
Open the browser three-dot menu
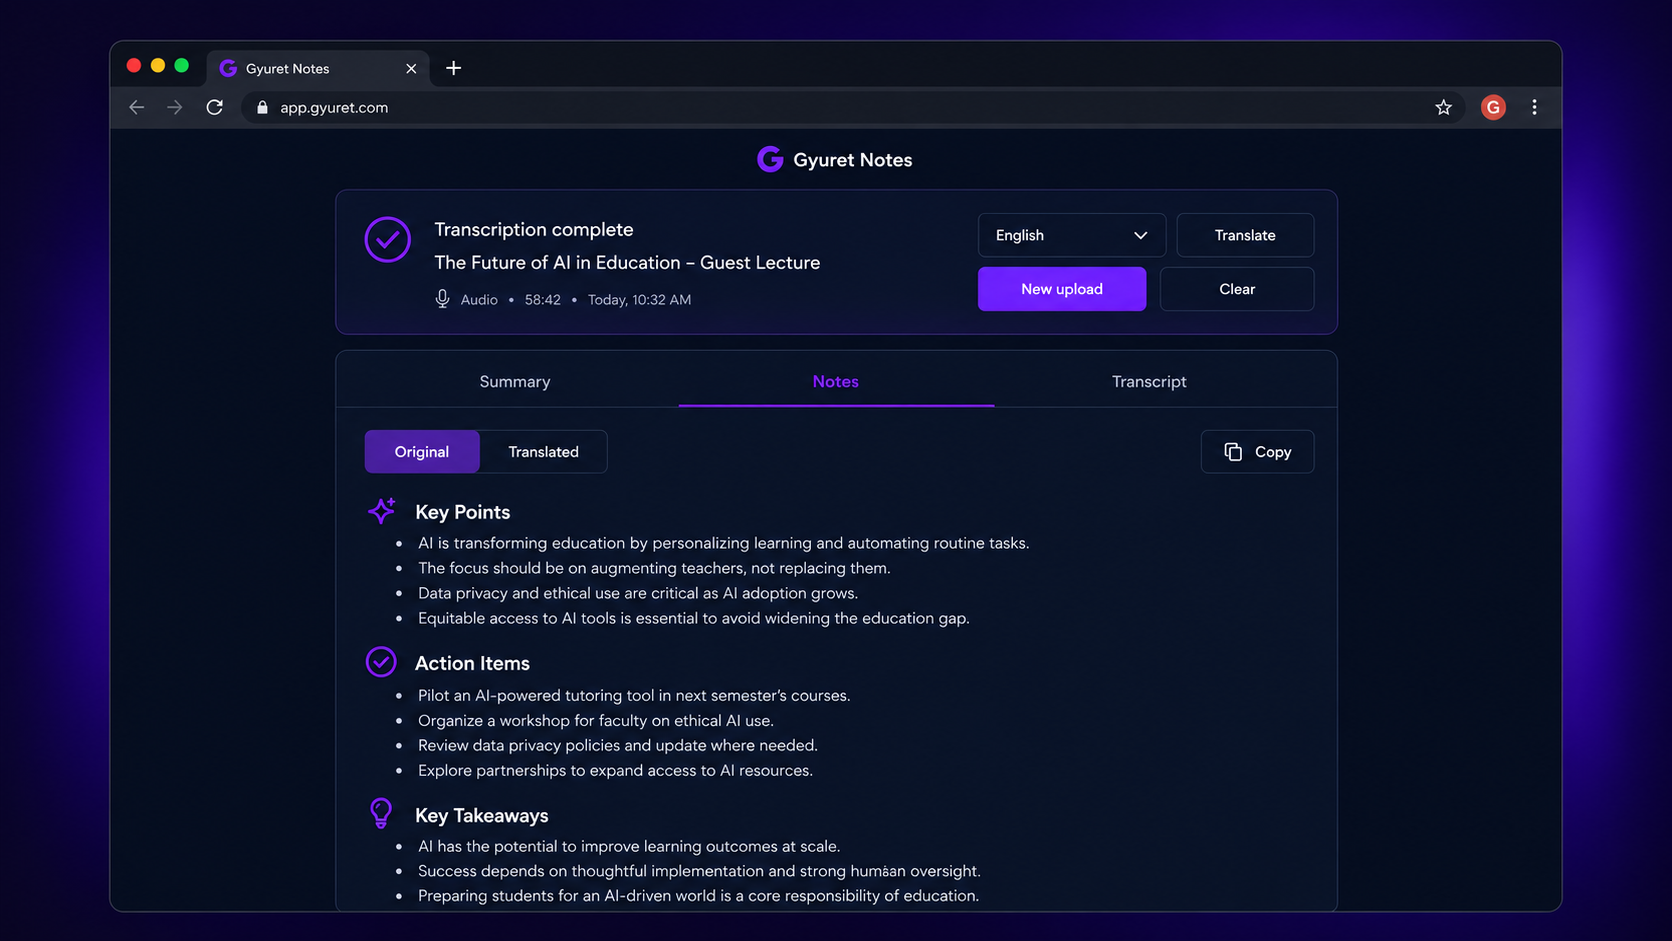[x=1534, y=107]
